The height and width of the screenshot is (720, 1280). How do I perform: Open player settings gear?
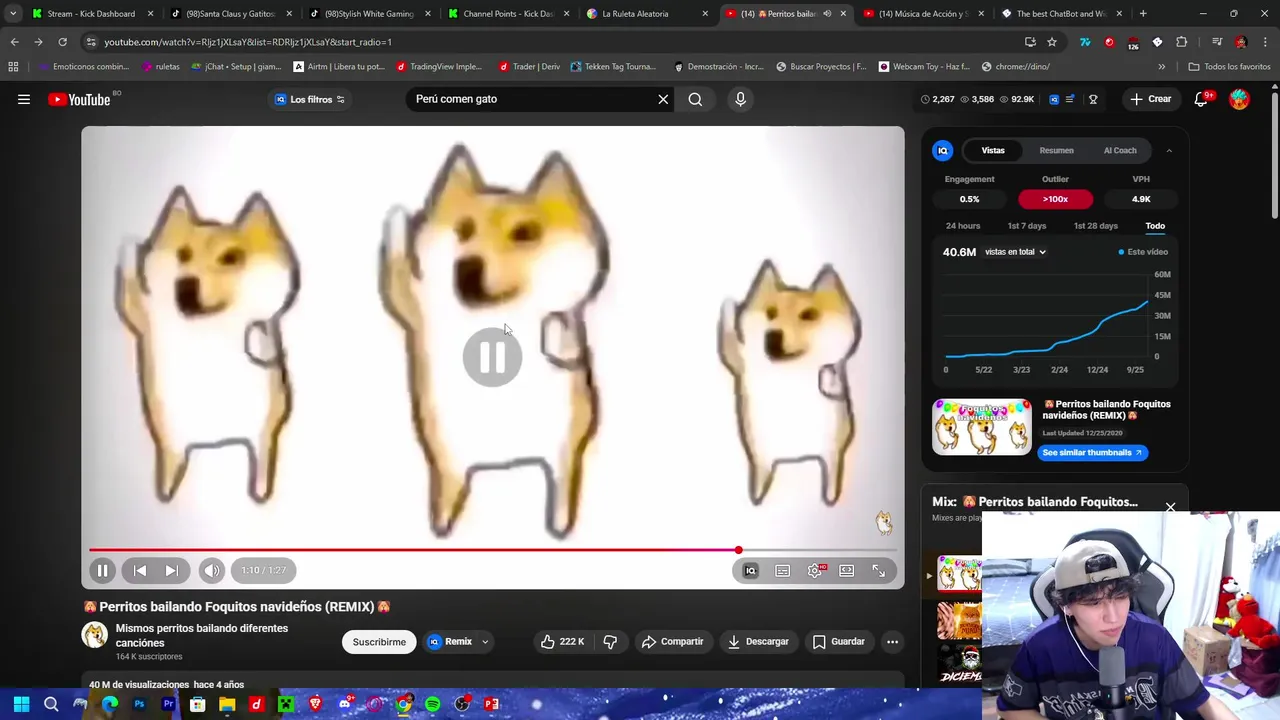click(815, 570)
